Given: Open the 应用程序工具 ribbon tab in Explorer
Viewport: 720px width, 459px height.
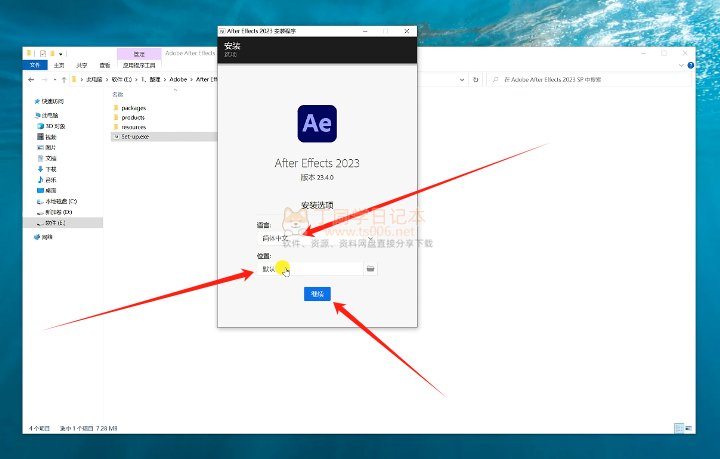Looking at the screenshot, I should pyautogui.click(x=139, y=65).
